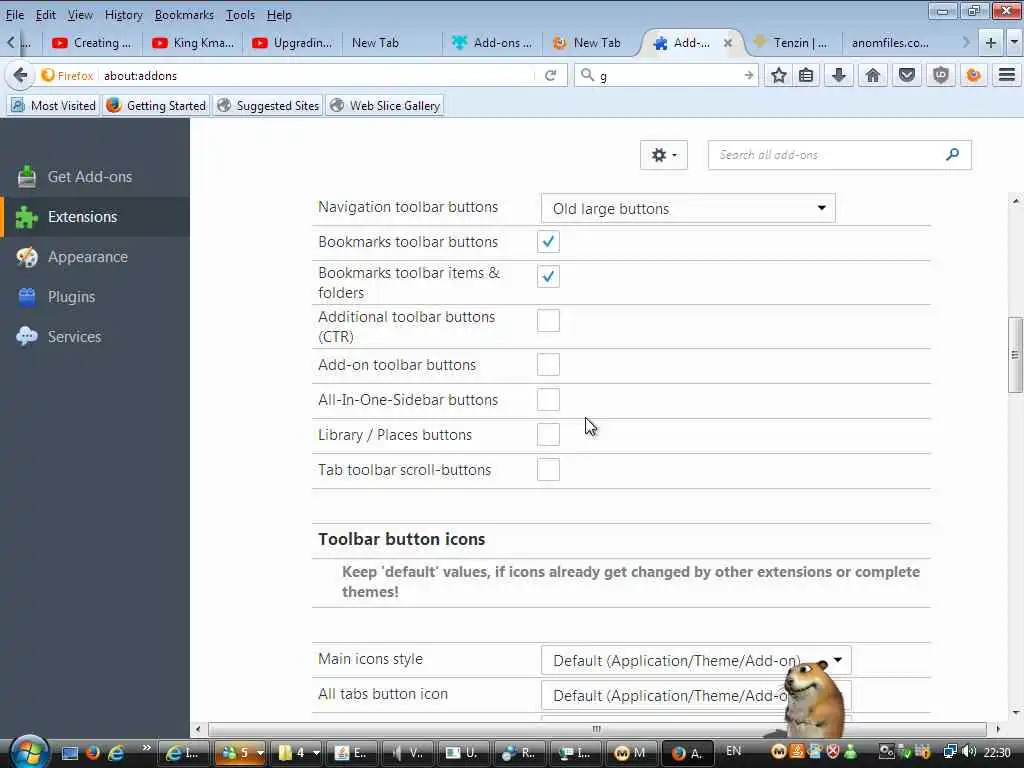Click the vertical scrollbar down arrow

(x=1015, y=712)
